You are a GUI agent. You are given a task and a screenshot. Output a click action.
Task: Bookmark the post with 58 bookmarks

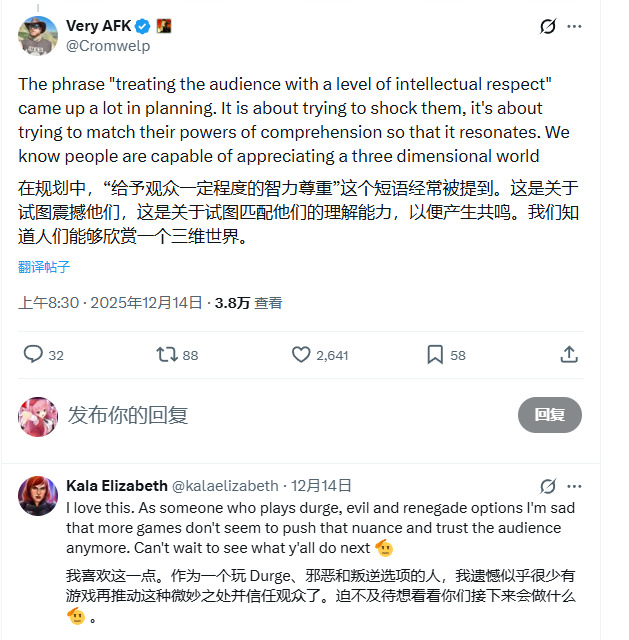click(x=435, y=354)
